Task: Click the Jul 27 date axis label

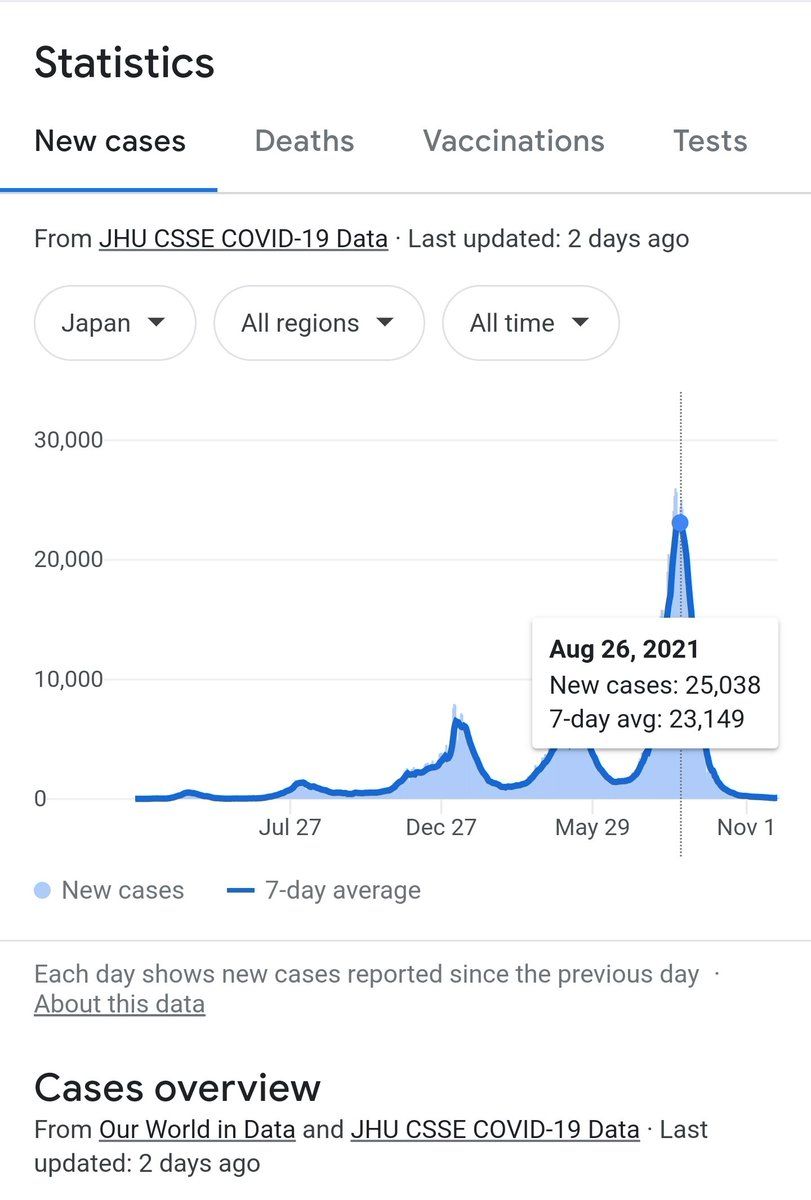Action: (289, 828)
